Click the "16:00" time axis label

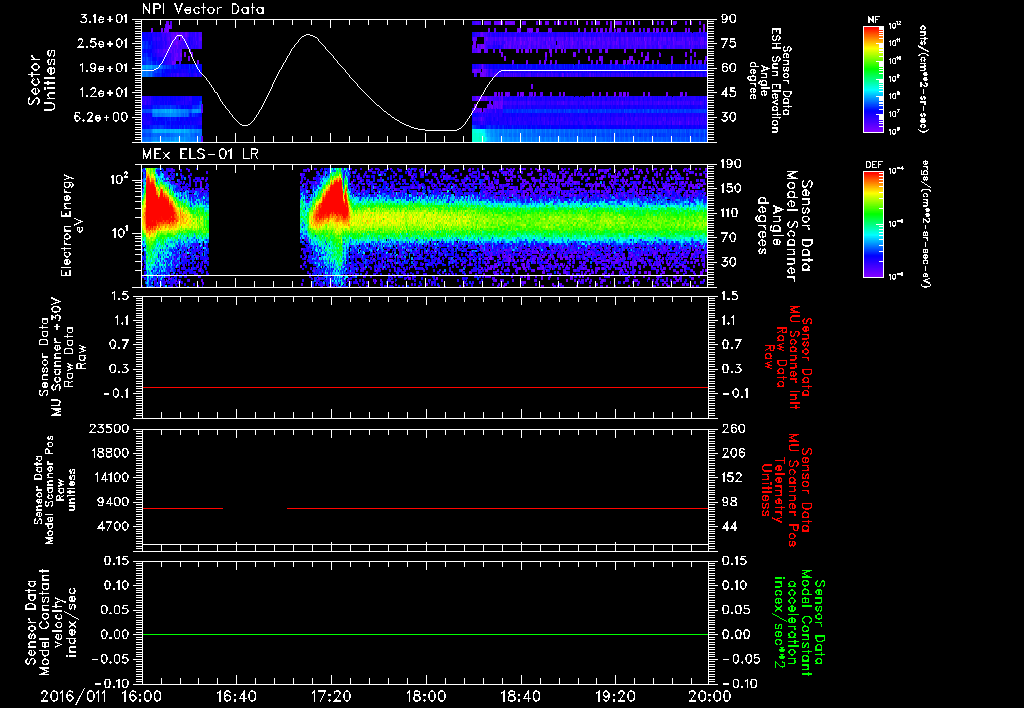click(142, 696)
